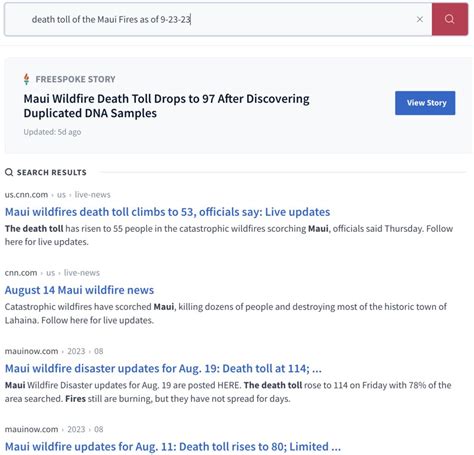Open the 'August 14 Maui wildfire news' link
The image size is (474, 455).
tap(79, 290)
